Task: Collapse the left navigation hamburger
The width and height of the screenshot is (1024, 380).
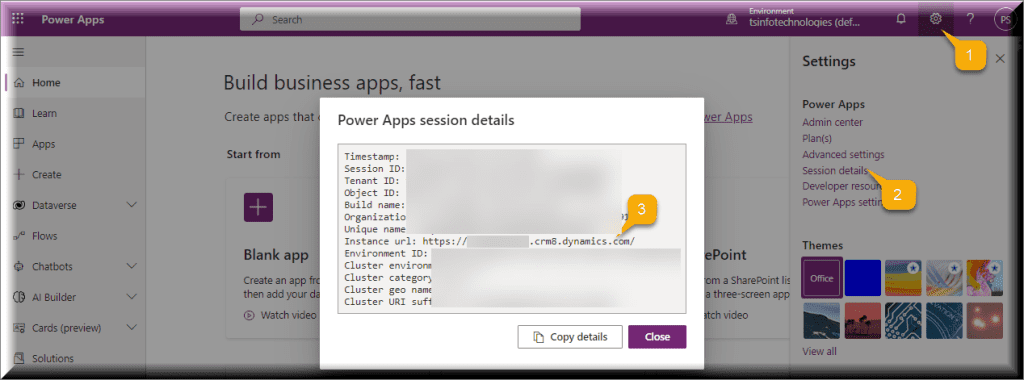Action: (19, 52)
